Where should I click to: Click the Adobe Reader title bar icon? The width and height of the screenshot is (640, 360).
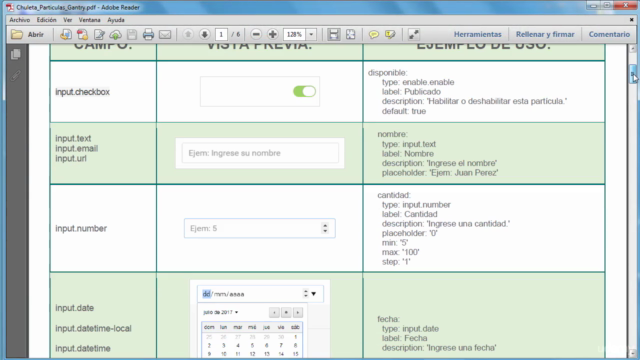click(x=10, y=7)
